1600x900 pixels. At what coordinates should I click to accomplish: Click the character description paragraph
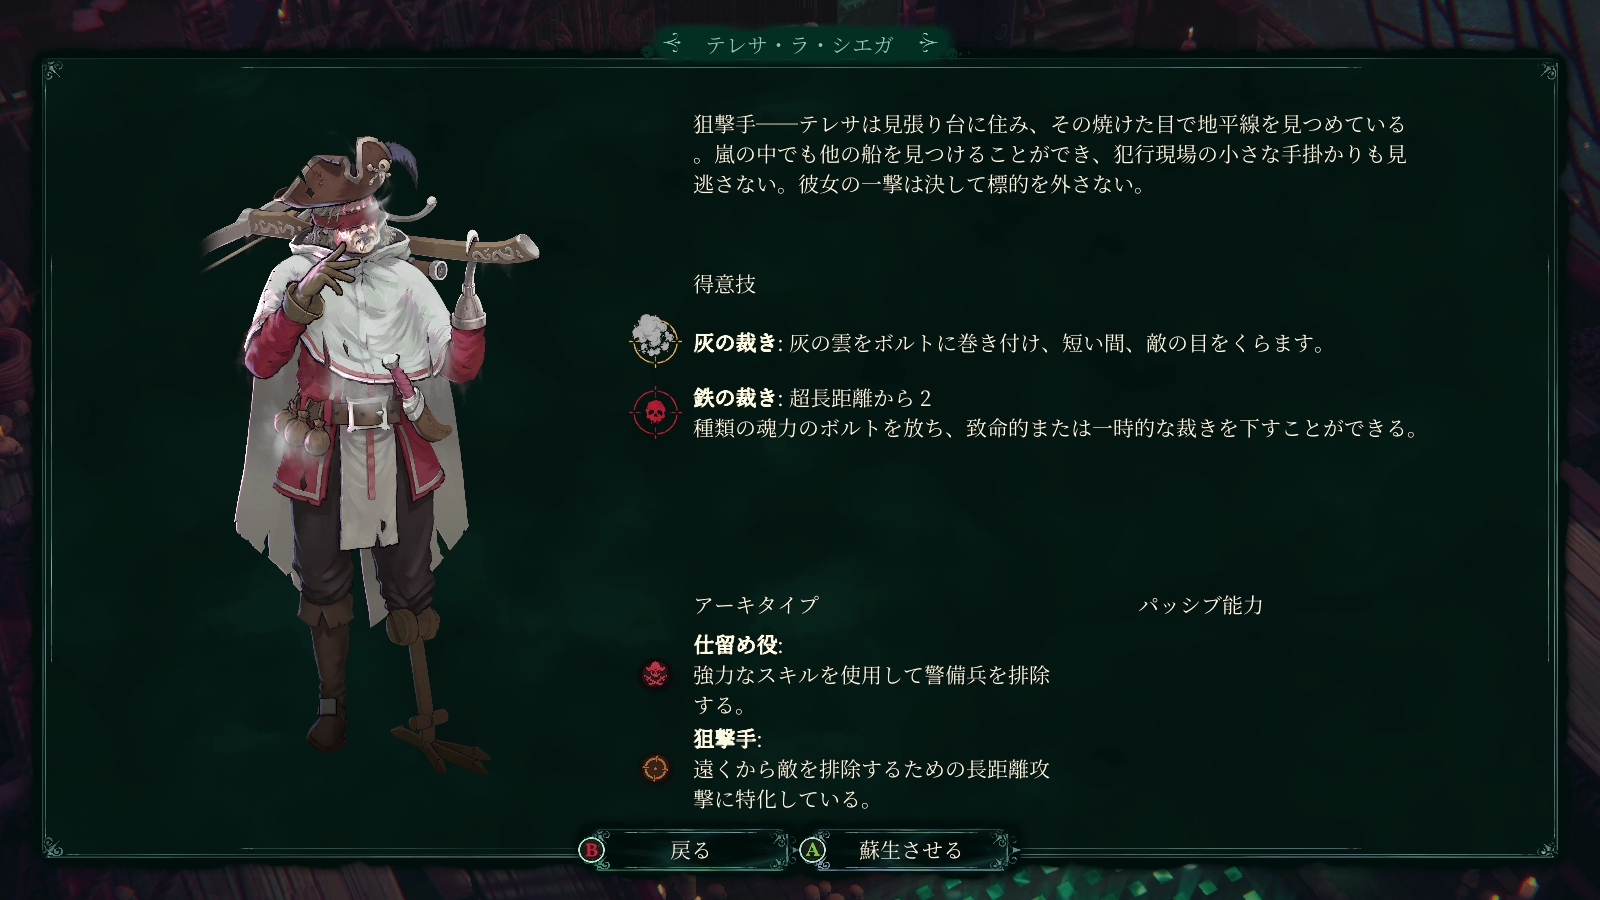tap(1050, 154)
